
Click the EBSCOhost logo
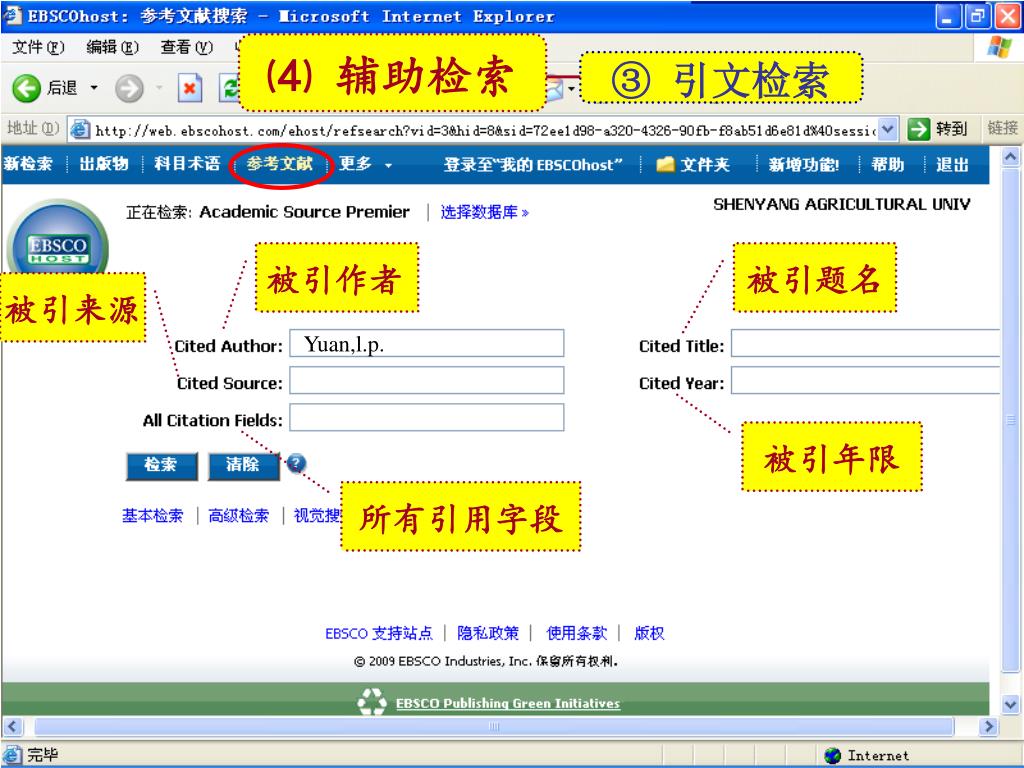point(57,245)
